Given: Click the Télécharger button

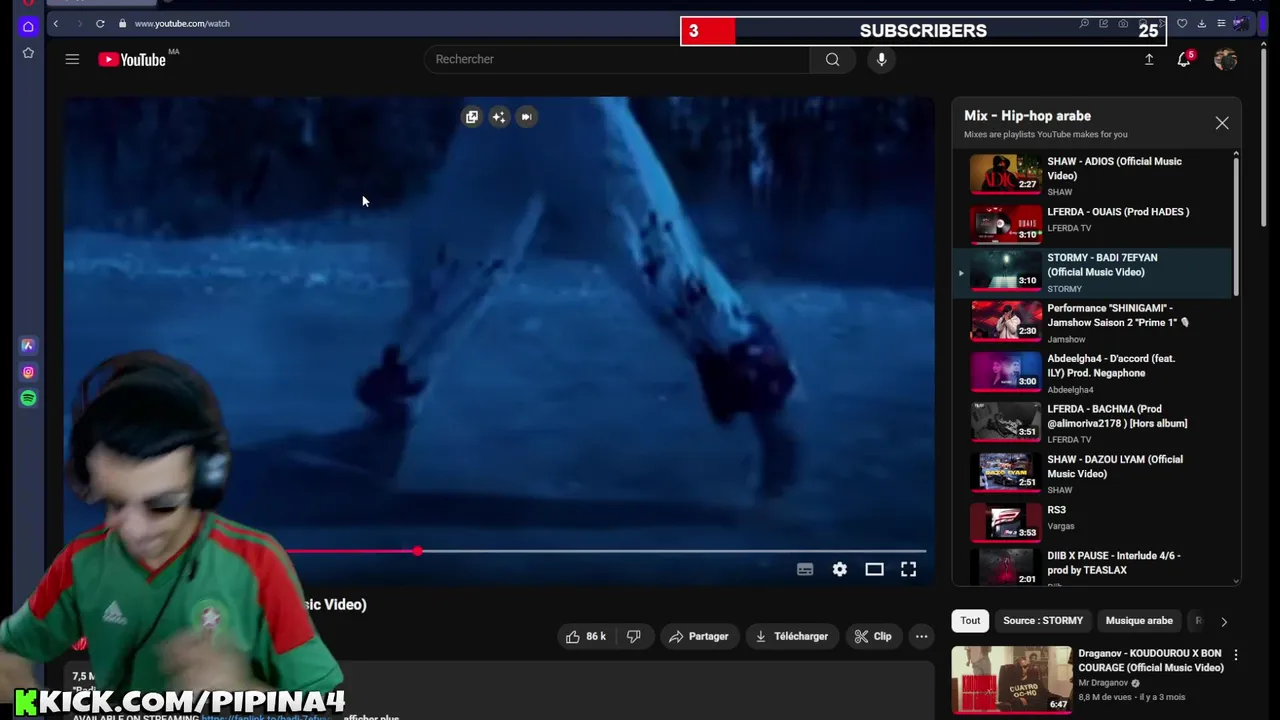Looking at the screenshot, I should (791, 636).
